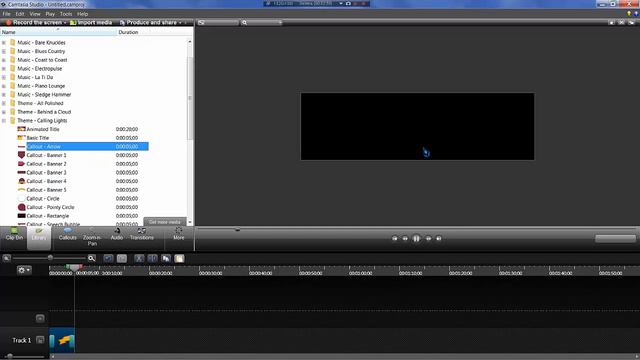Image resolution: width=640 pixels, height=360 pixels.
Task: Select Callout - Arrow library item
Action: [x=83, y=147]
